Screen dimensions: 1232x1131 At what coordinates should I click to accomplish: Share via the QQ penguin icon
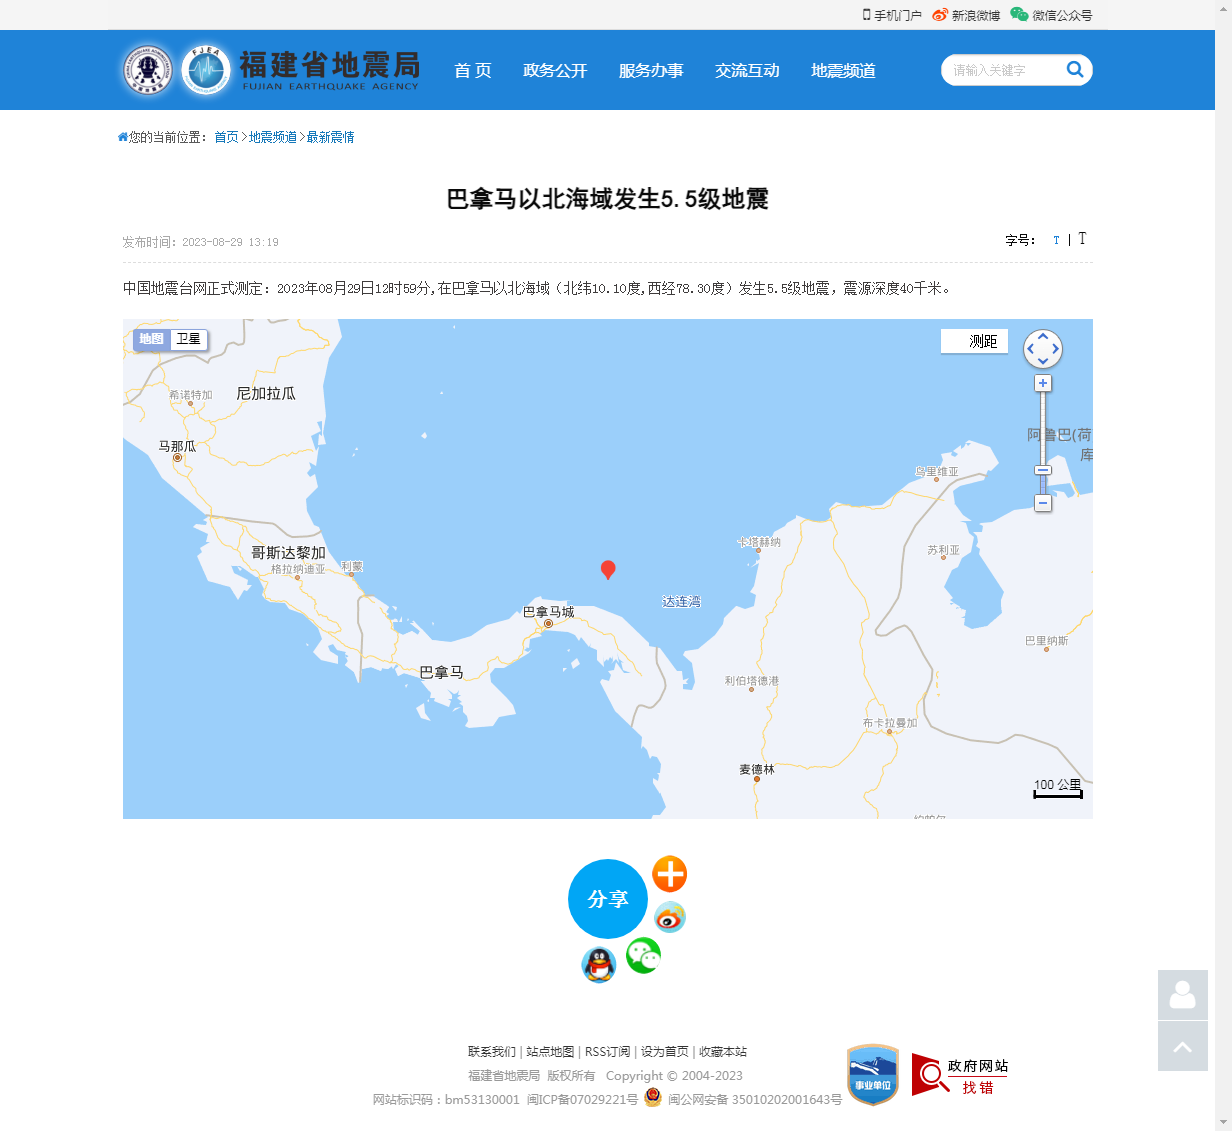click(x=598, y=965)
